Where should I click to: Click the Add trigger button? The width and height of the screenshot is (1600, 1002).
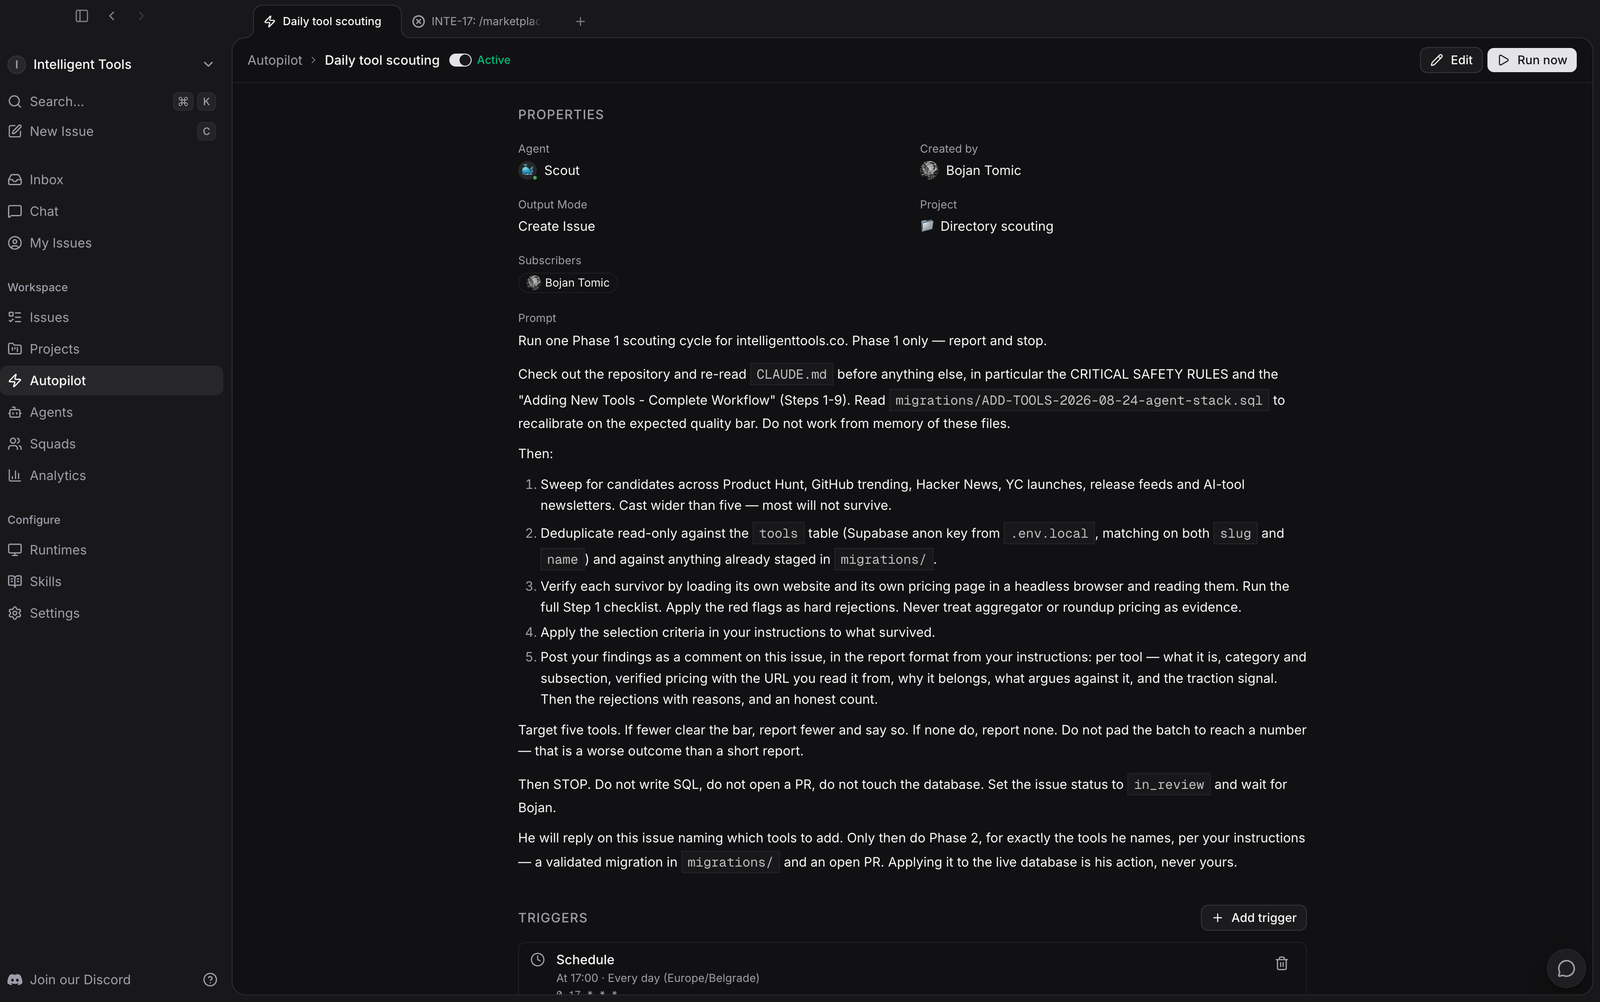click(x=1254, y=918)
